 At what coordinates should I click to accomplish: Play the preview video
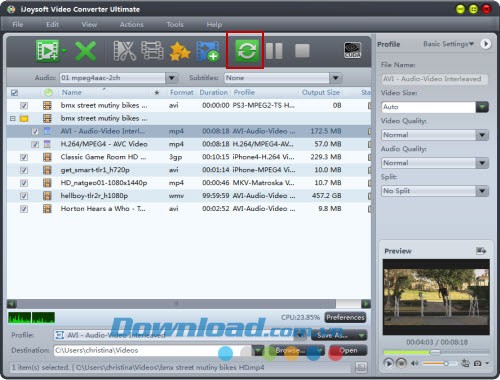tap(388, 363)
